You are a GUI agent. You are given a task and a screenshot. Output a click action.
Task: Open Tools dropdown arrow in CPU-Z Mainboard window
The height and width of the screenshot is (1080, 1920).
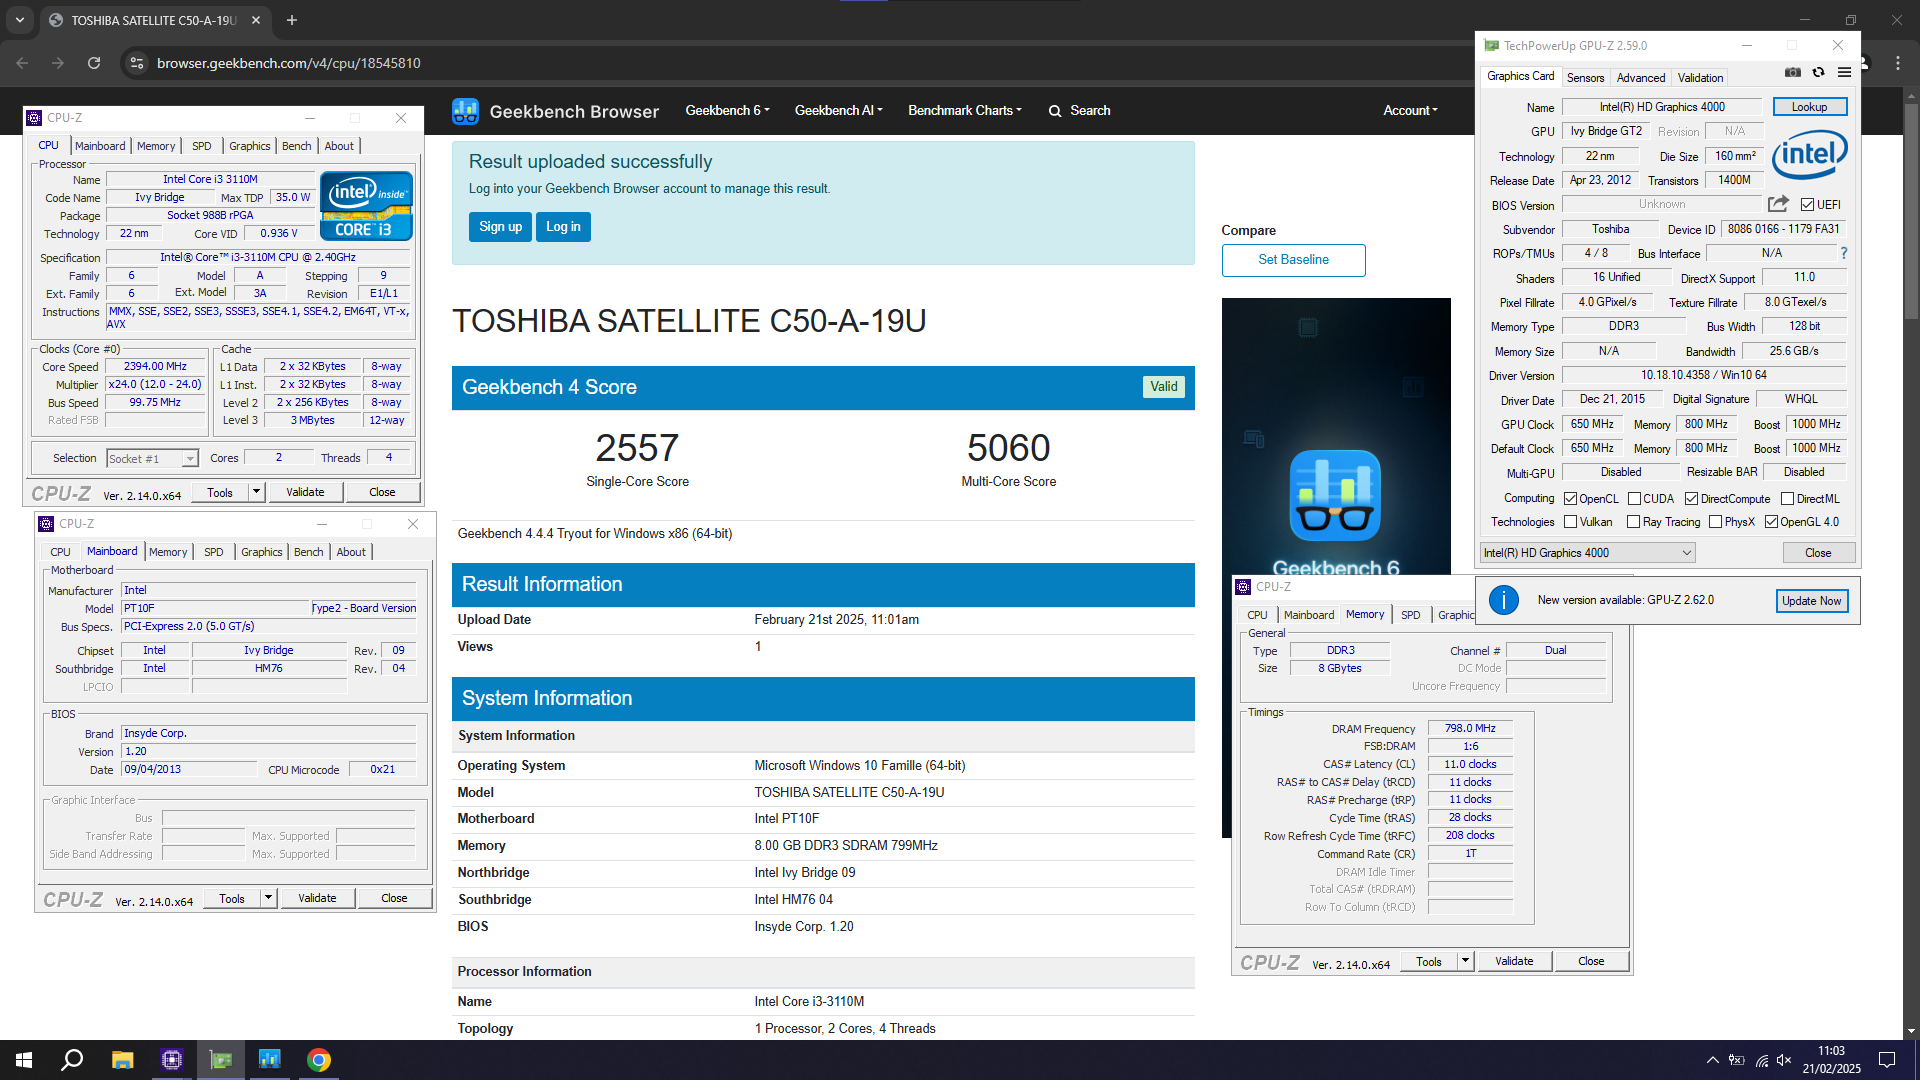[268, 898]
